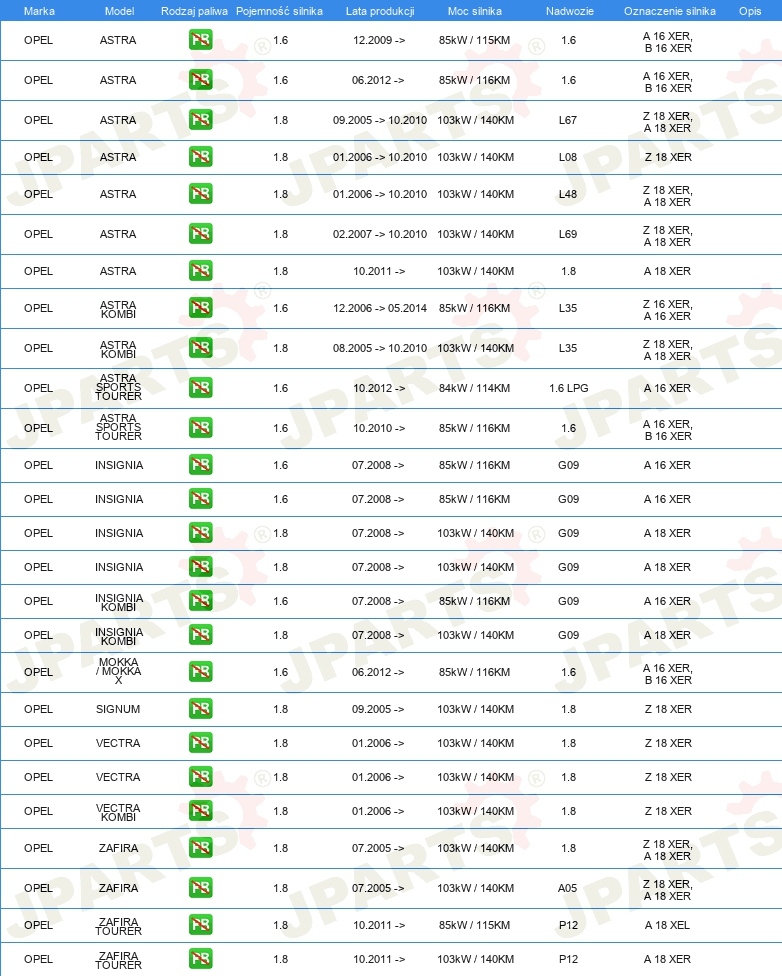Click 'Z 18 XER' in the Signum row
Screen dimensions: 782x976
point(668,709)
